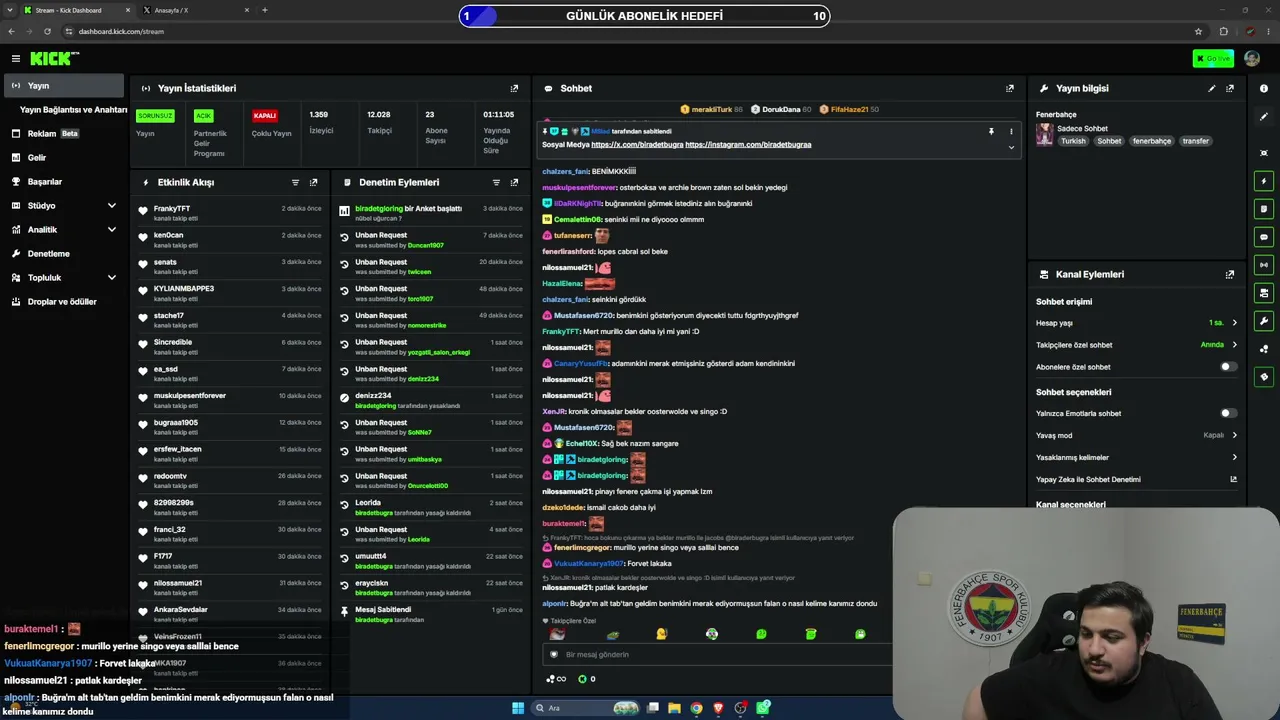This screenshot has height=720, width=1280.
Task: Toggle Abonelere özel sohbet switch
Action: pos(1228,367)
